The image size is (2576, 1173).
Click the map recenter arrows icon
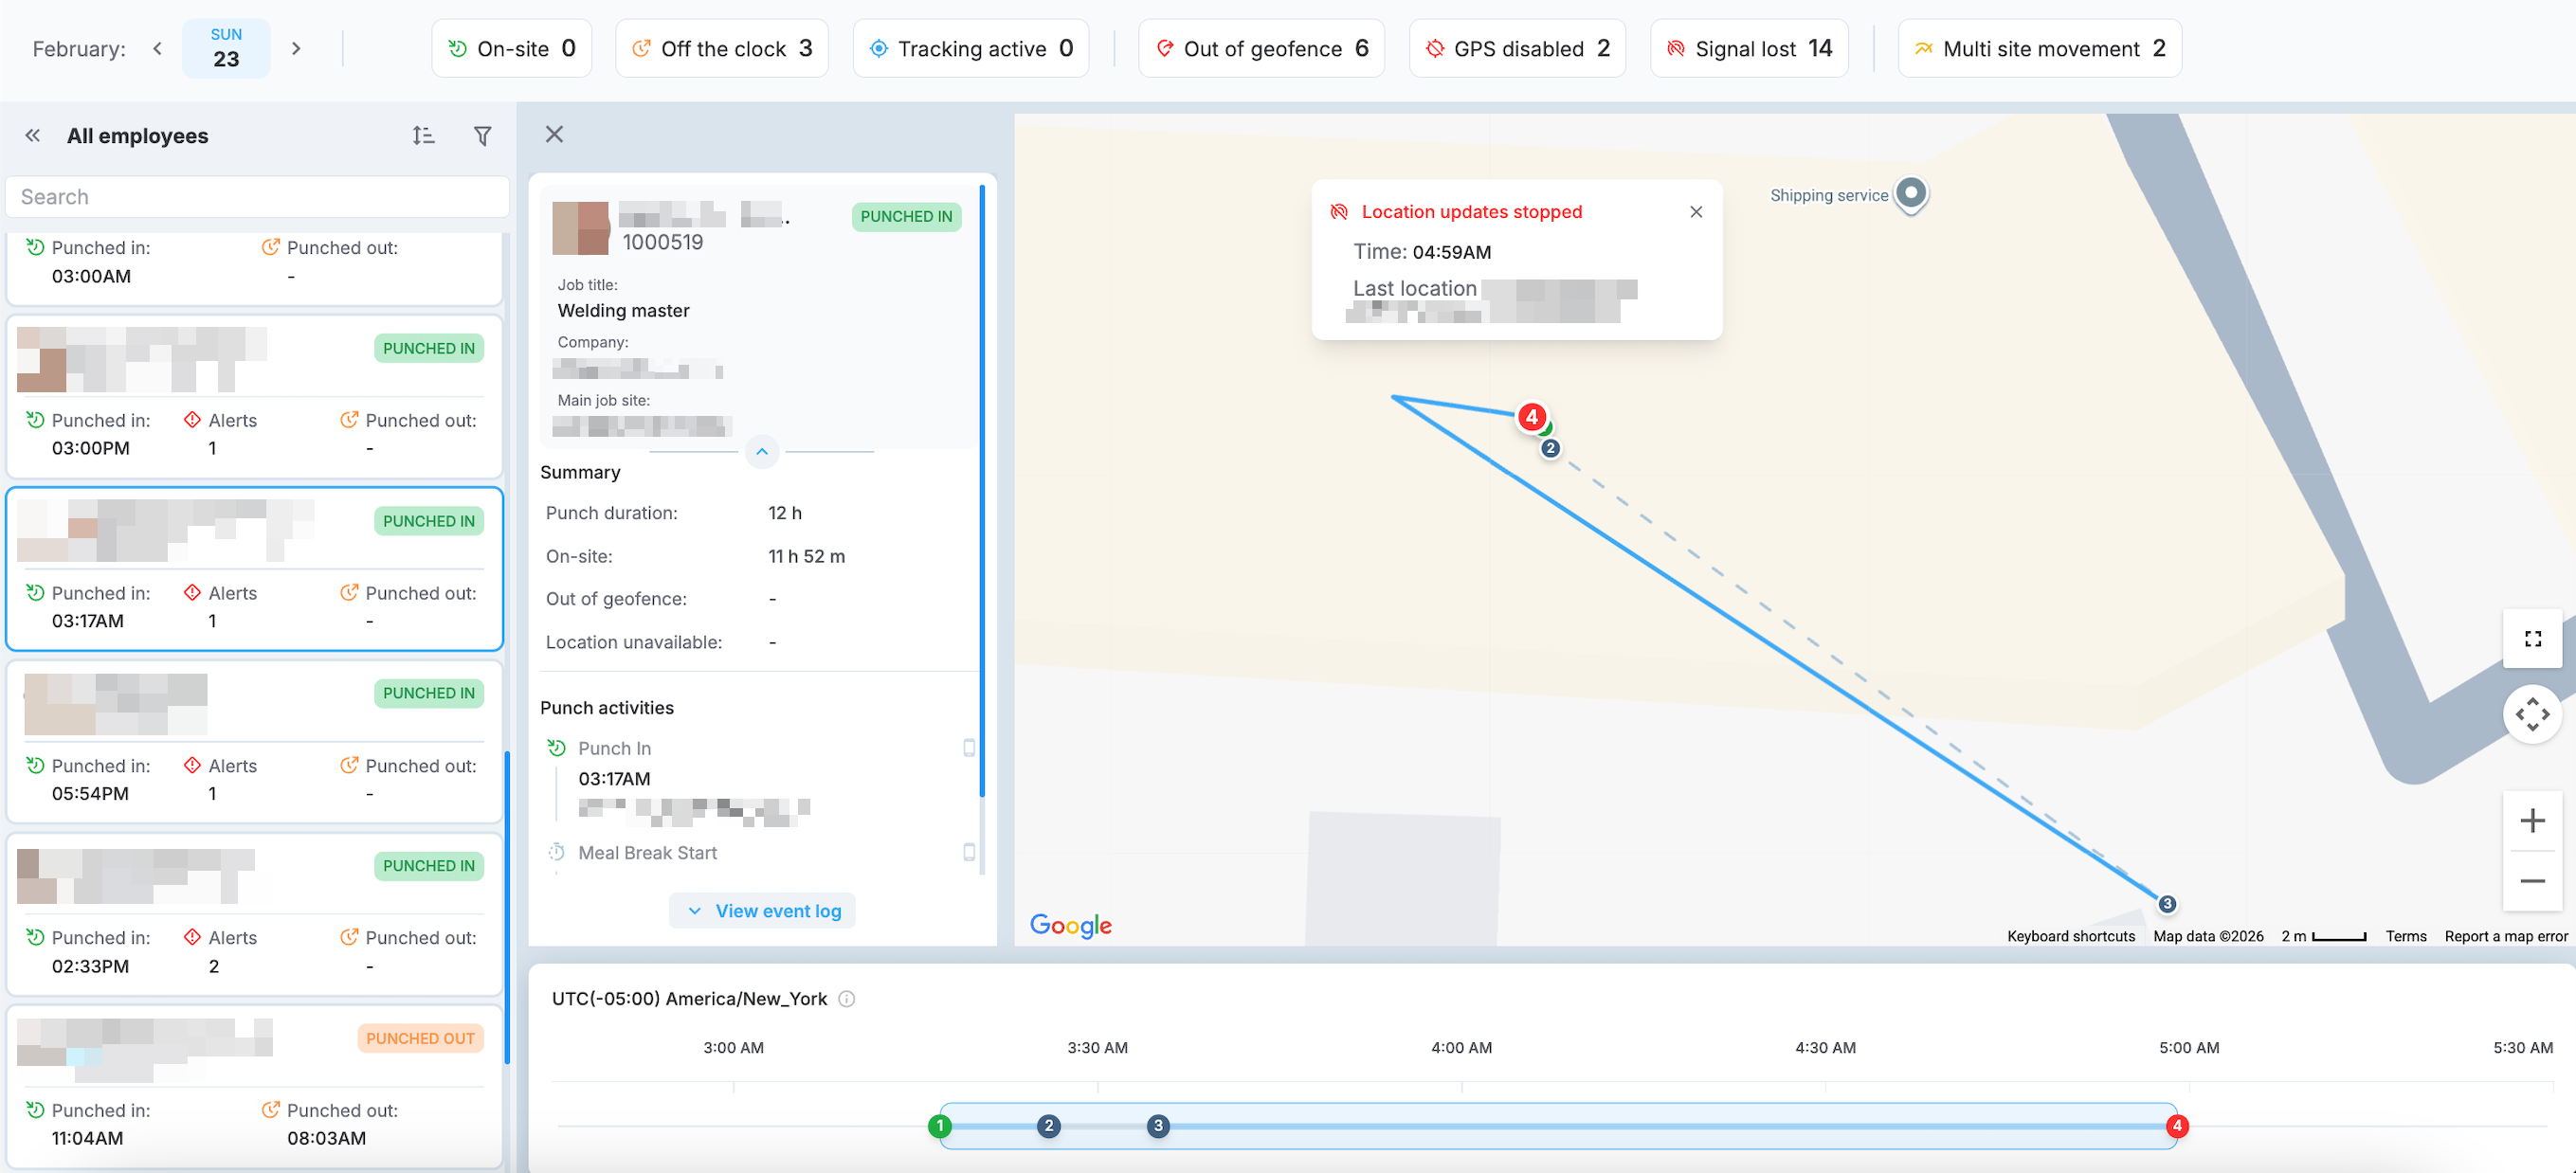2531,714
